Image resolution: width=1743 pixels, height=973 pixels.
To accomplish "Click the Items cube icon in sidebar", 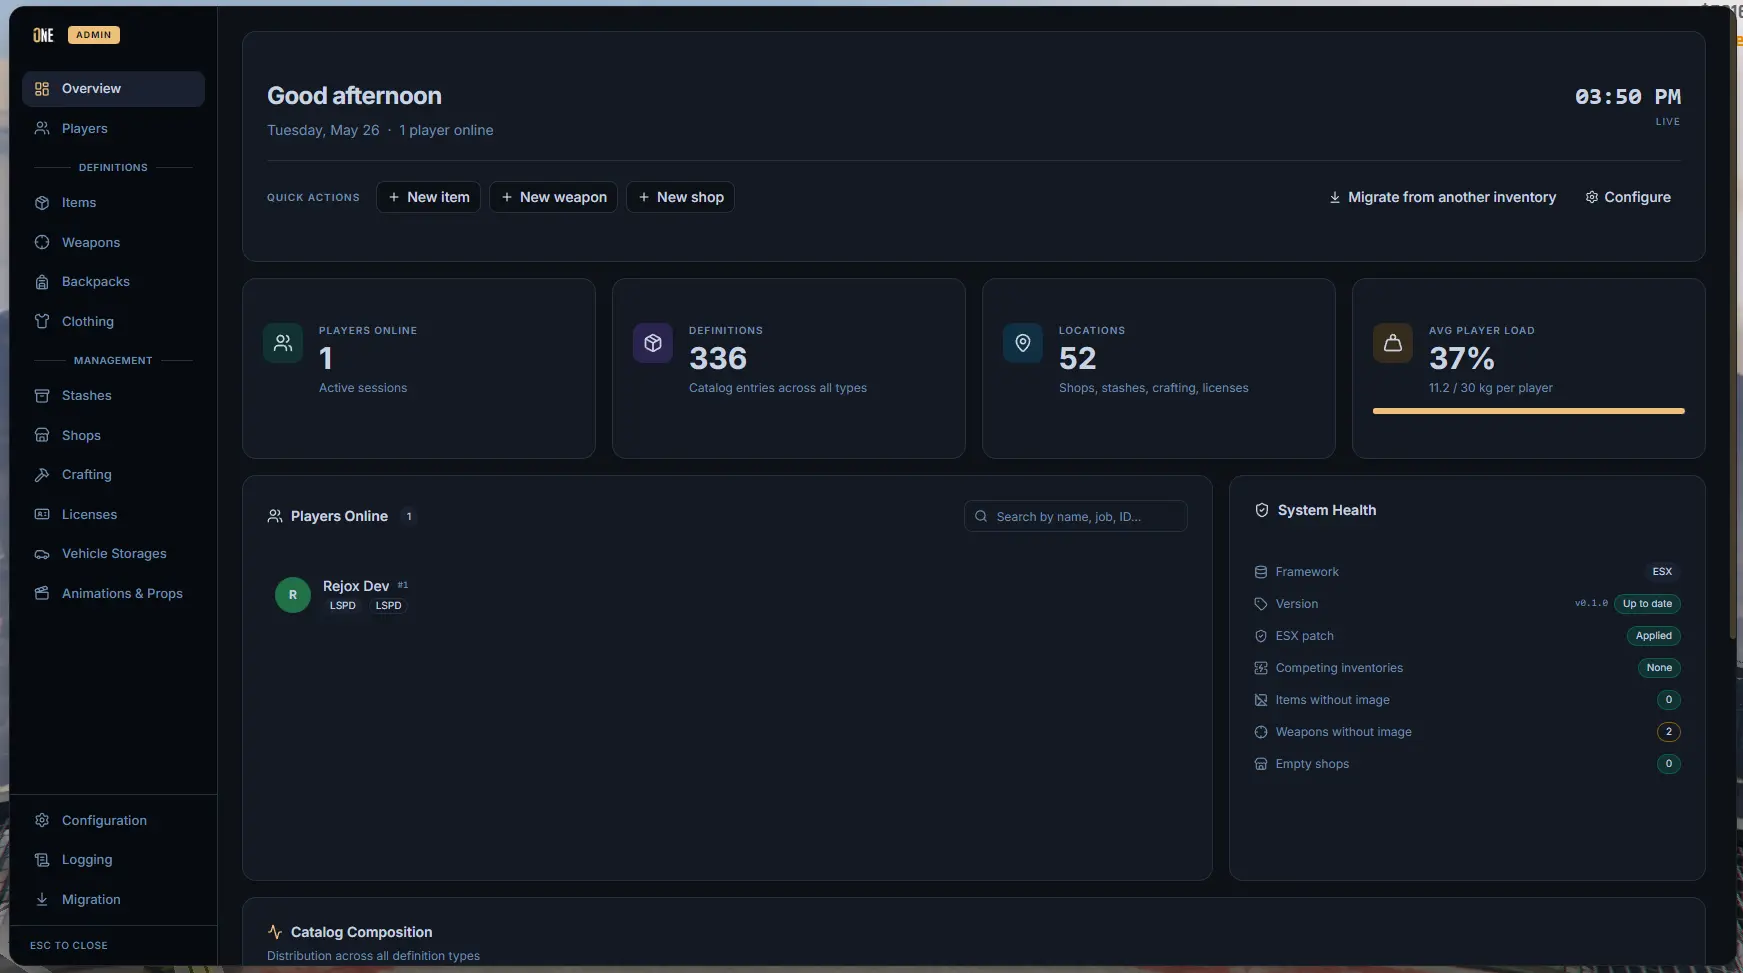I will (x=42, y=203).
